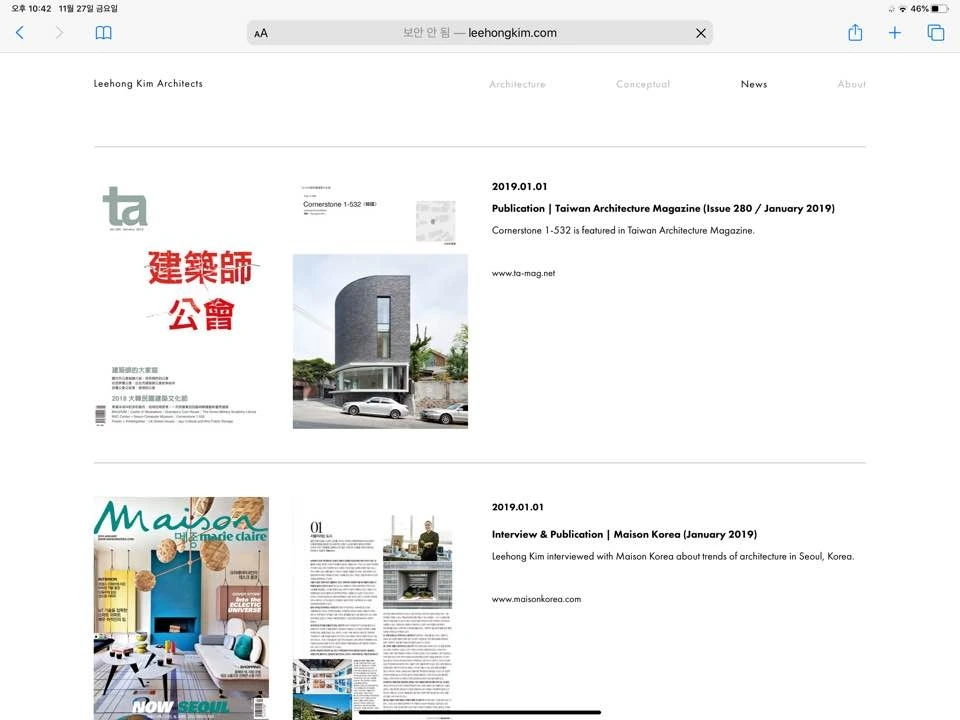Visit the www.ta-mag.net link
Screen dimensions: 960x720
(x=523, y=273)
